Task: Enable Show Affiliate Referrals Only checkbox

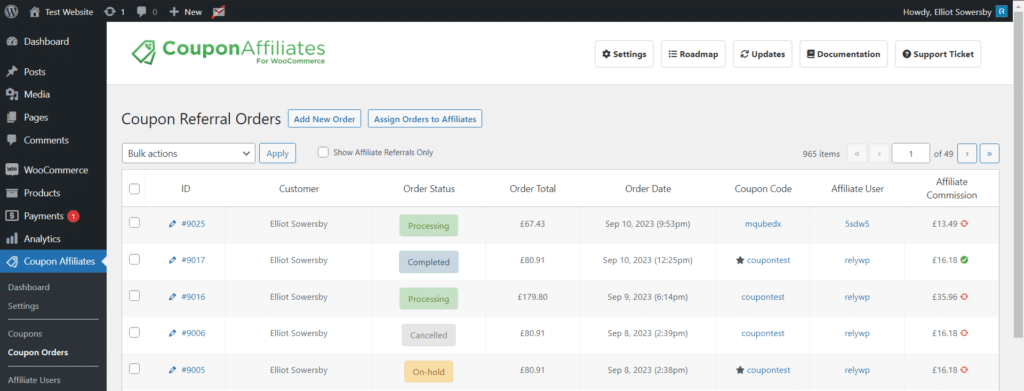Action: (323, 152)
